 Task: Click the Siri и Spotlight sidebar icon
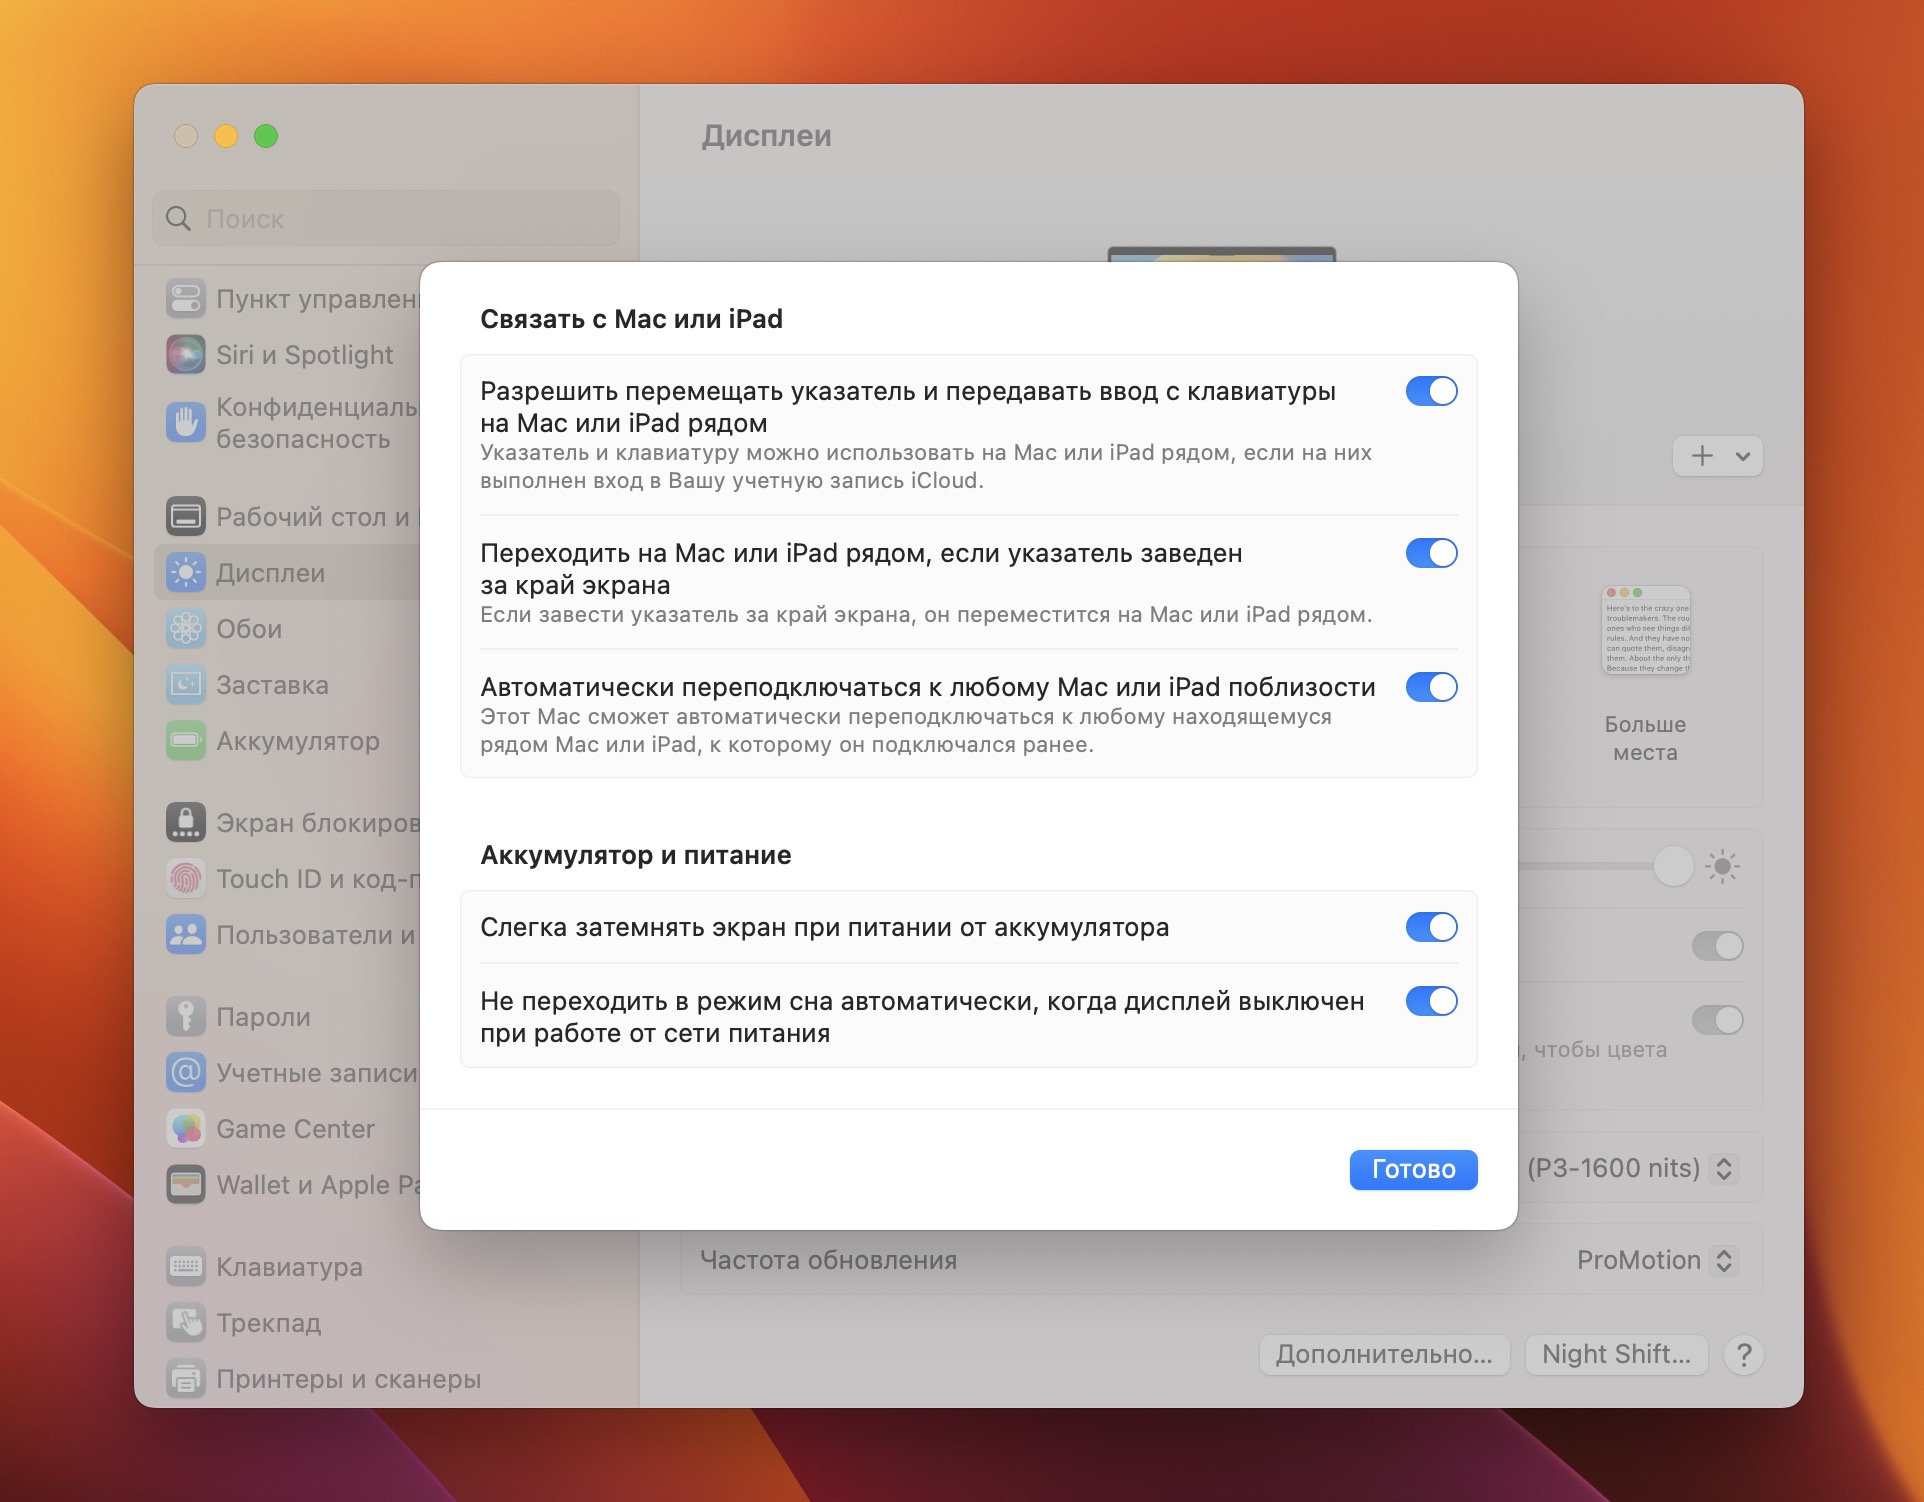(186, 355)
